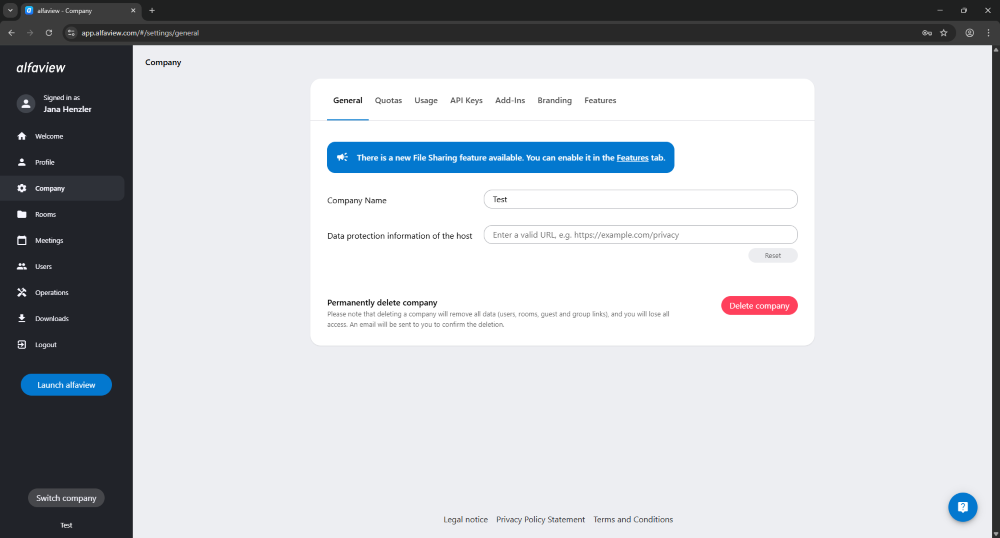1000x538 pixels.
Task: Select the Rooms folder icon
Action: [22, 214]
